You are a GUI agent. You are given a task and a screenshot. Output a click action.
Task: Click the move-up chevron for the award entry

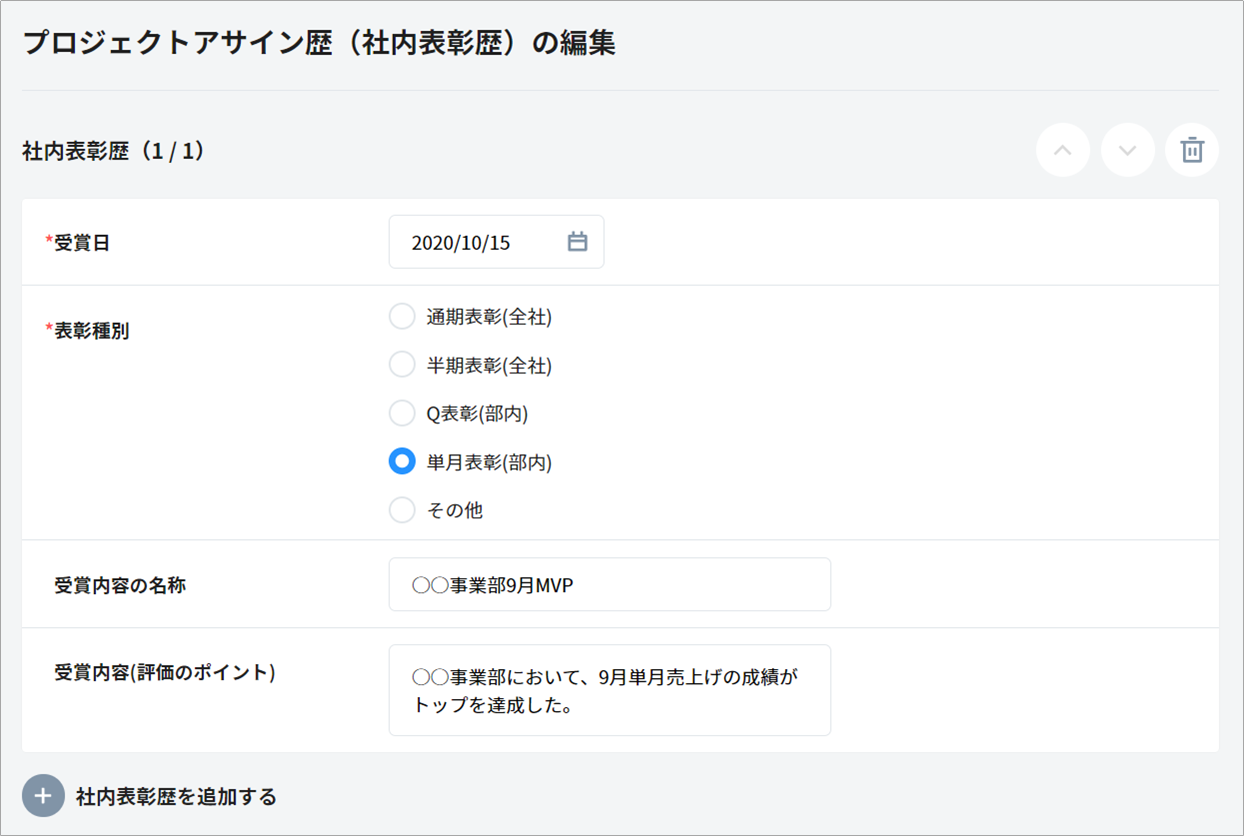point(1063,151)
